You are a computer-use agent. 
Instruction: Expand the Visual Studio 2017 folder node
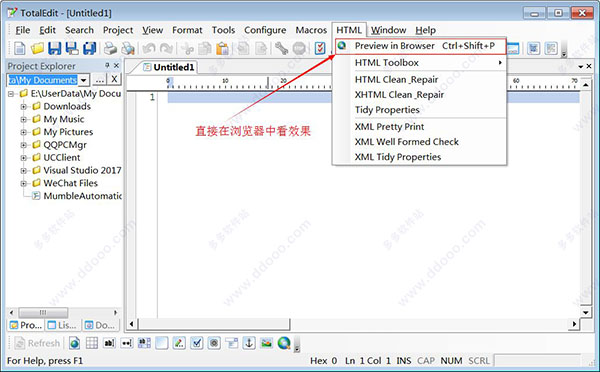coord(23,171)
